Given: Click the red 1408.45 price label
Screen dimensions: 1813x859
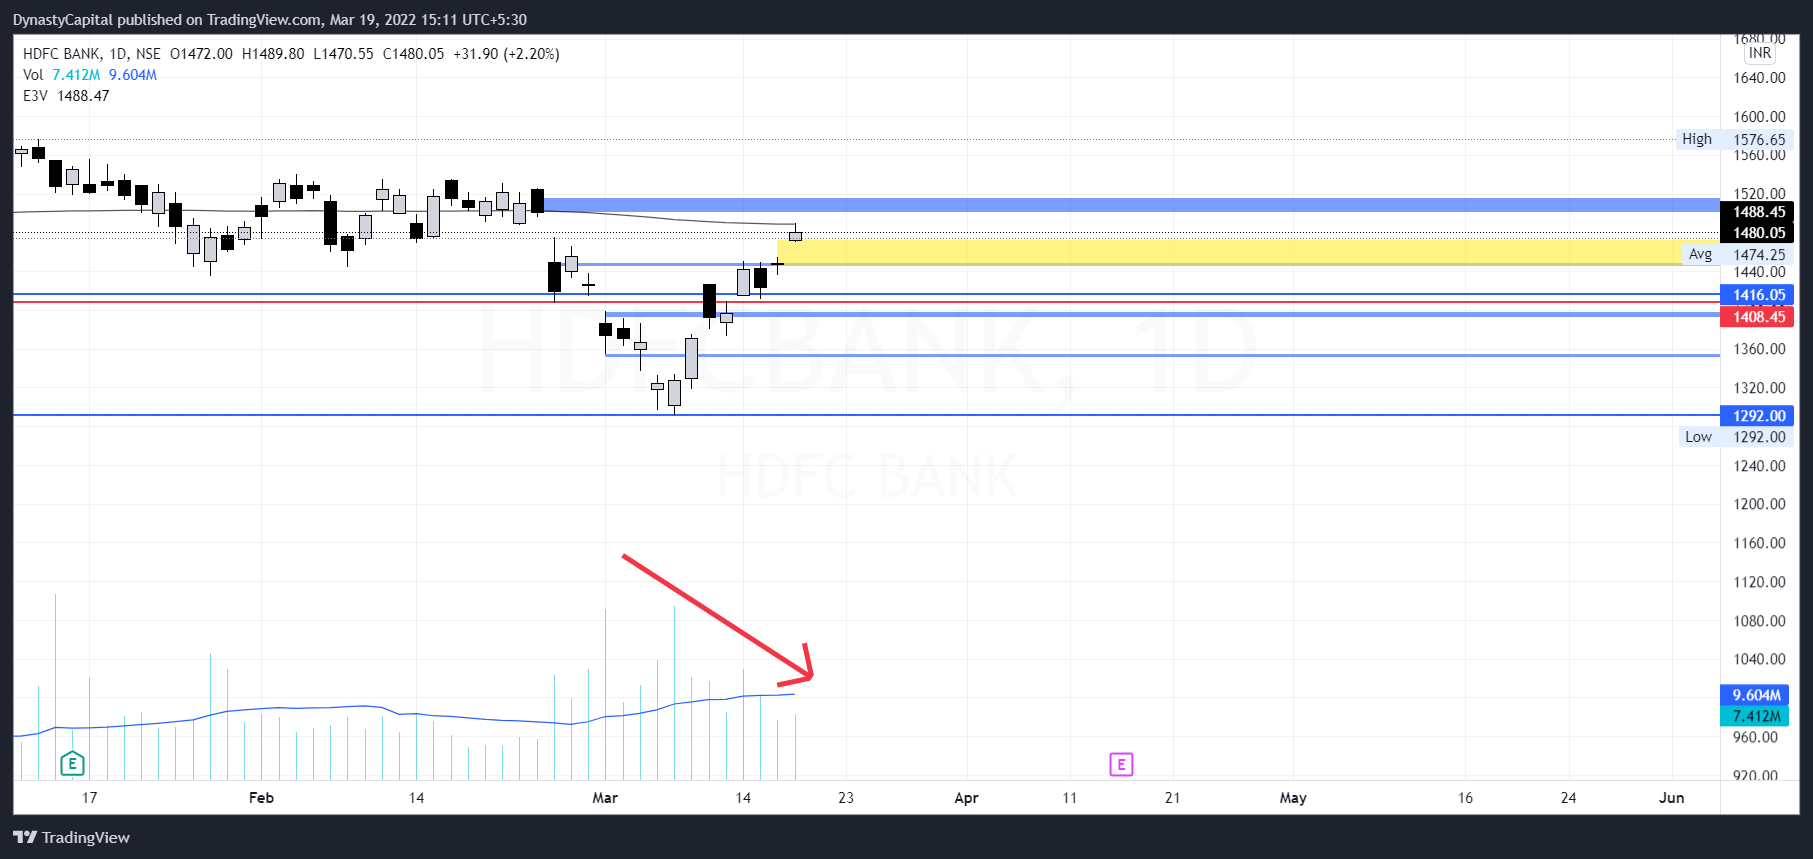Looking at the screenshot, I should point(1757,317).
